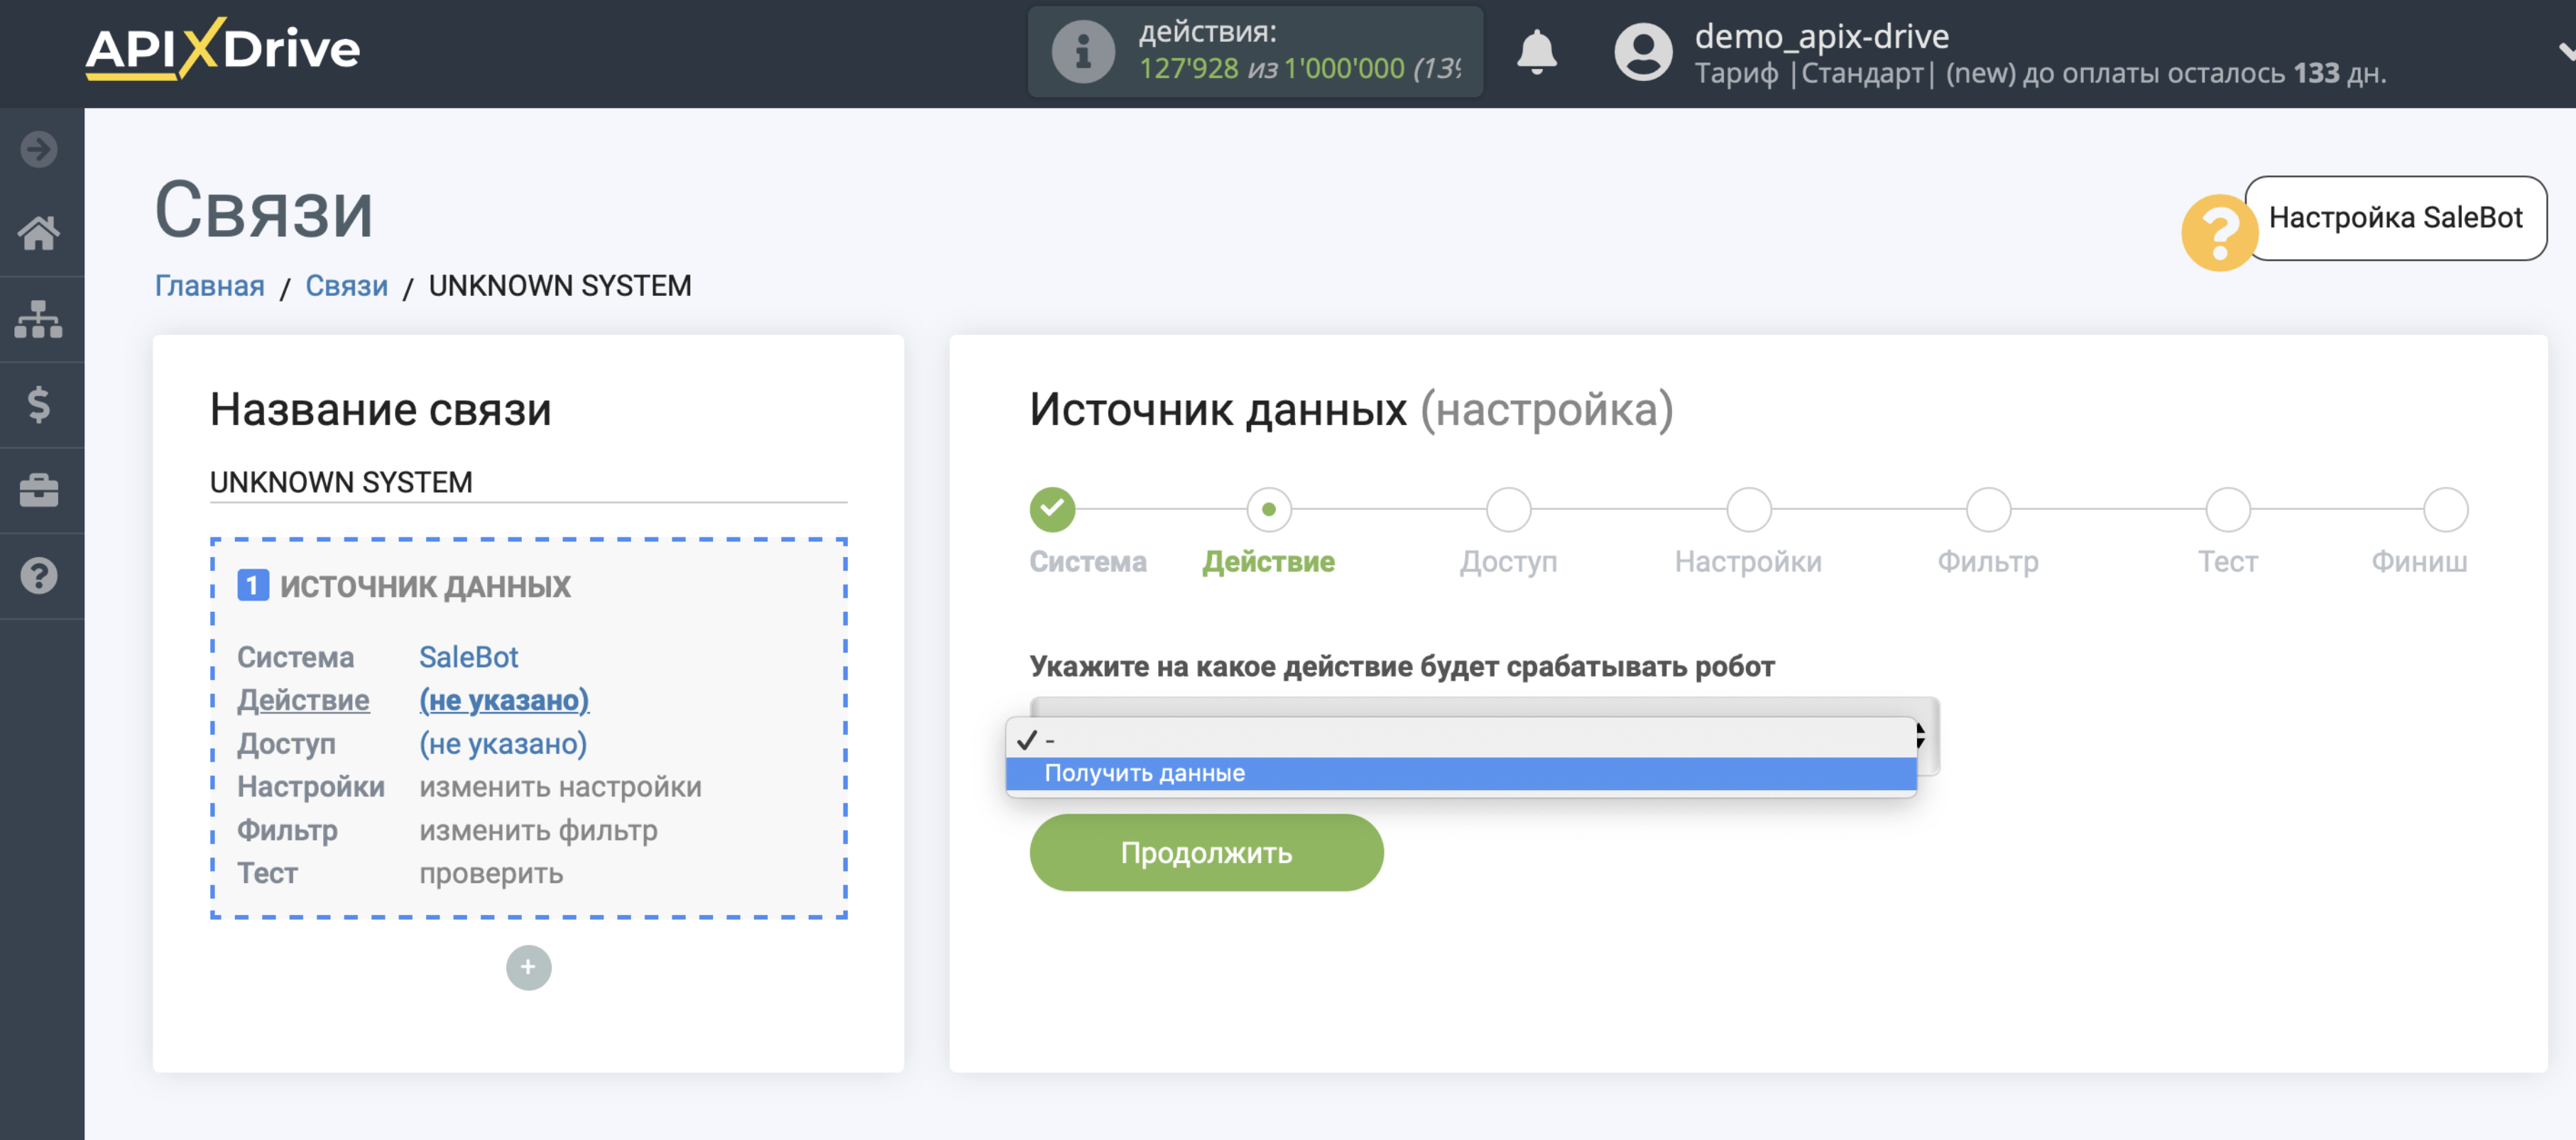Select the 'Доступ' step circle

(1508, 509)
